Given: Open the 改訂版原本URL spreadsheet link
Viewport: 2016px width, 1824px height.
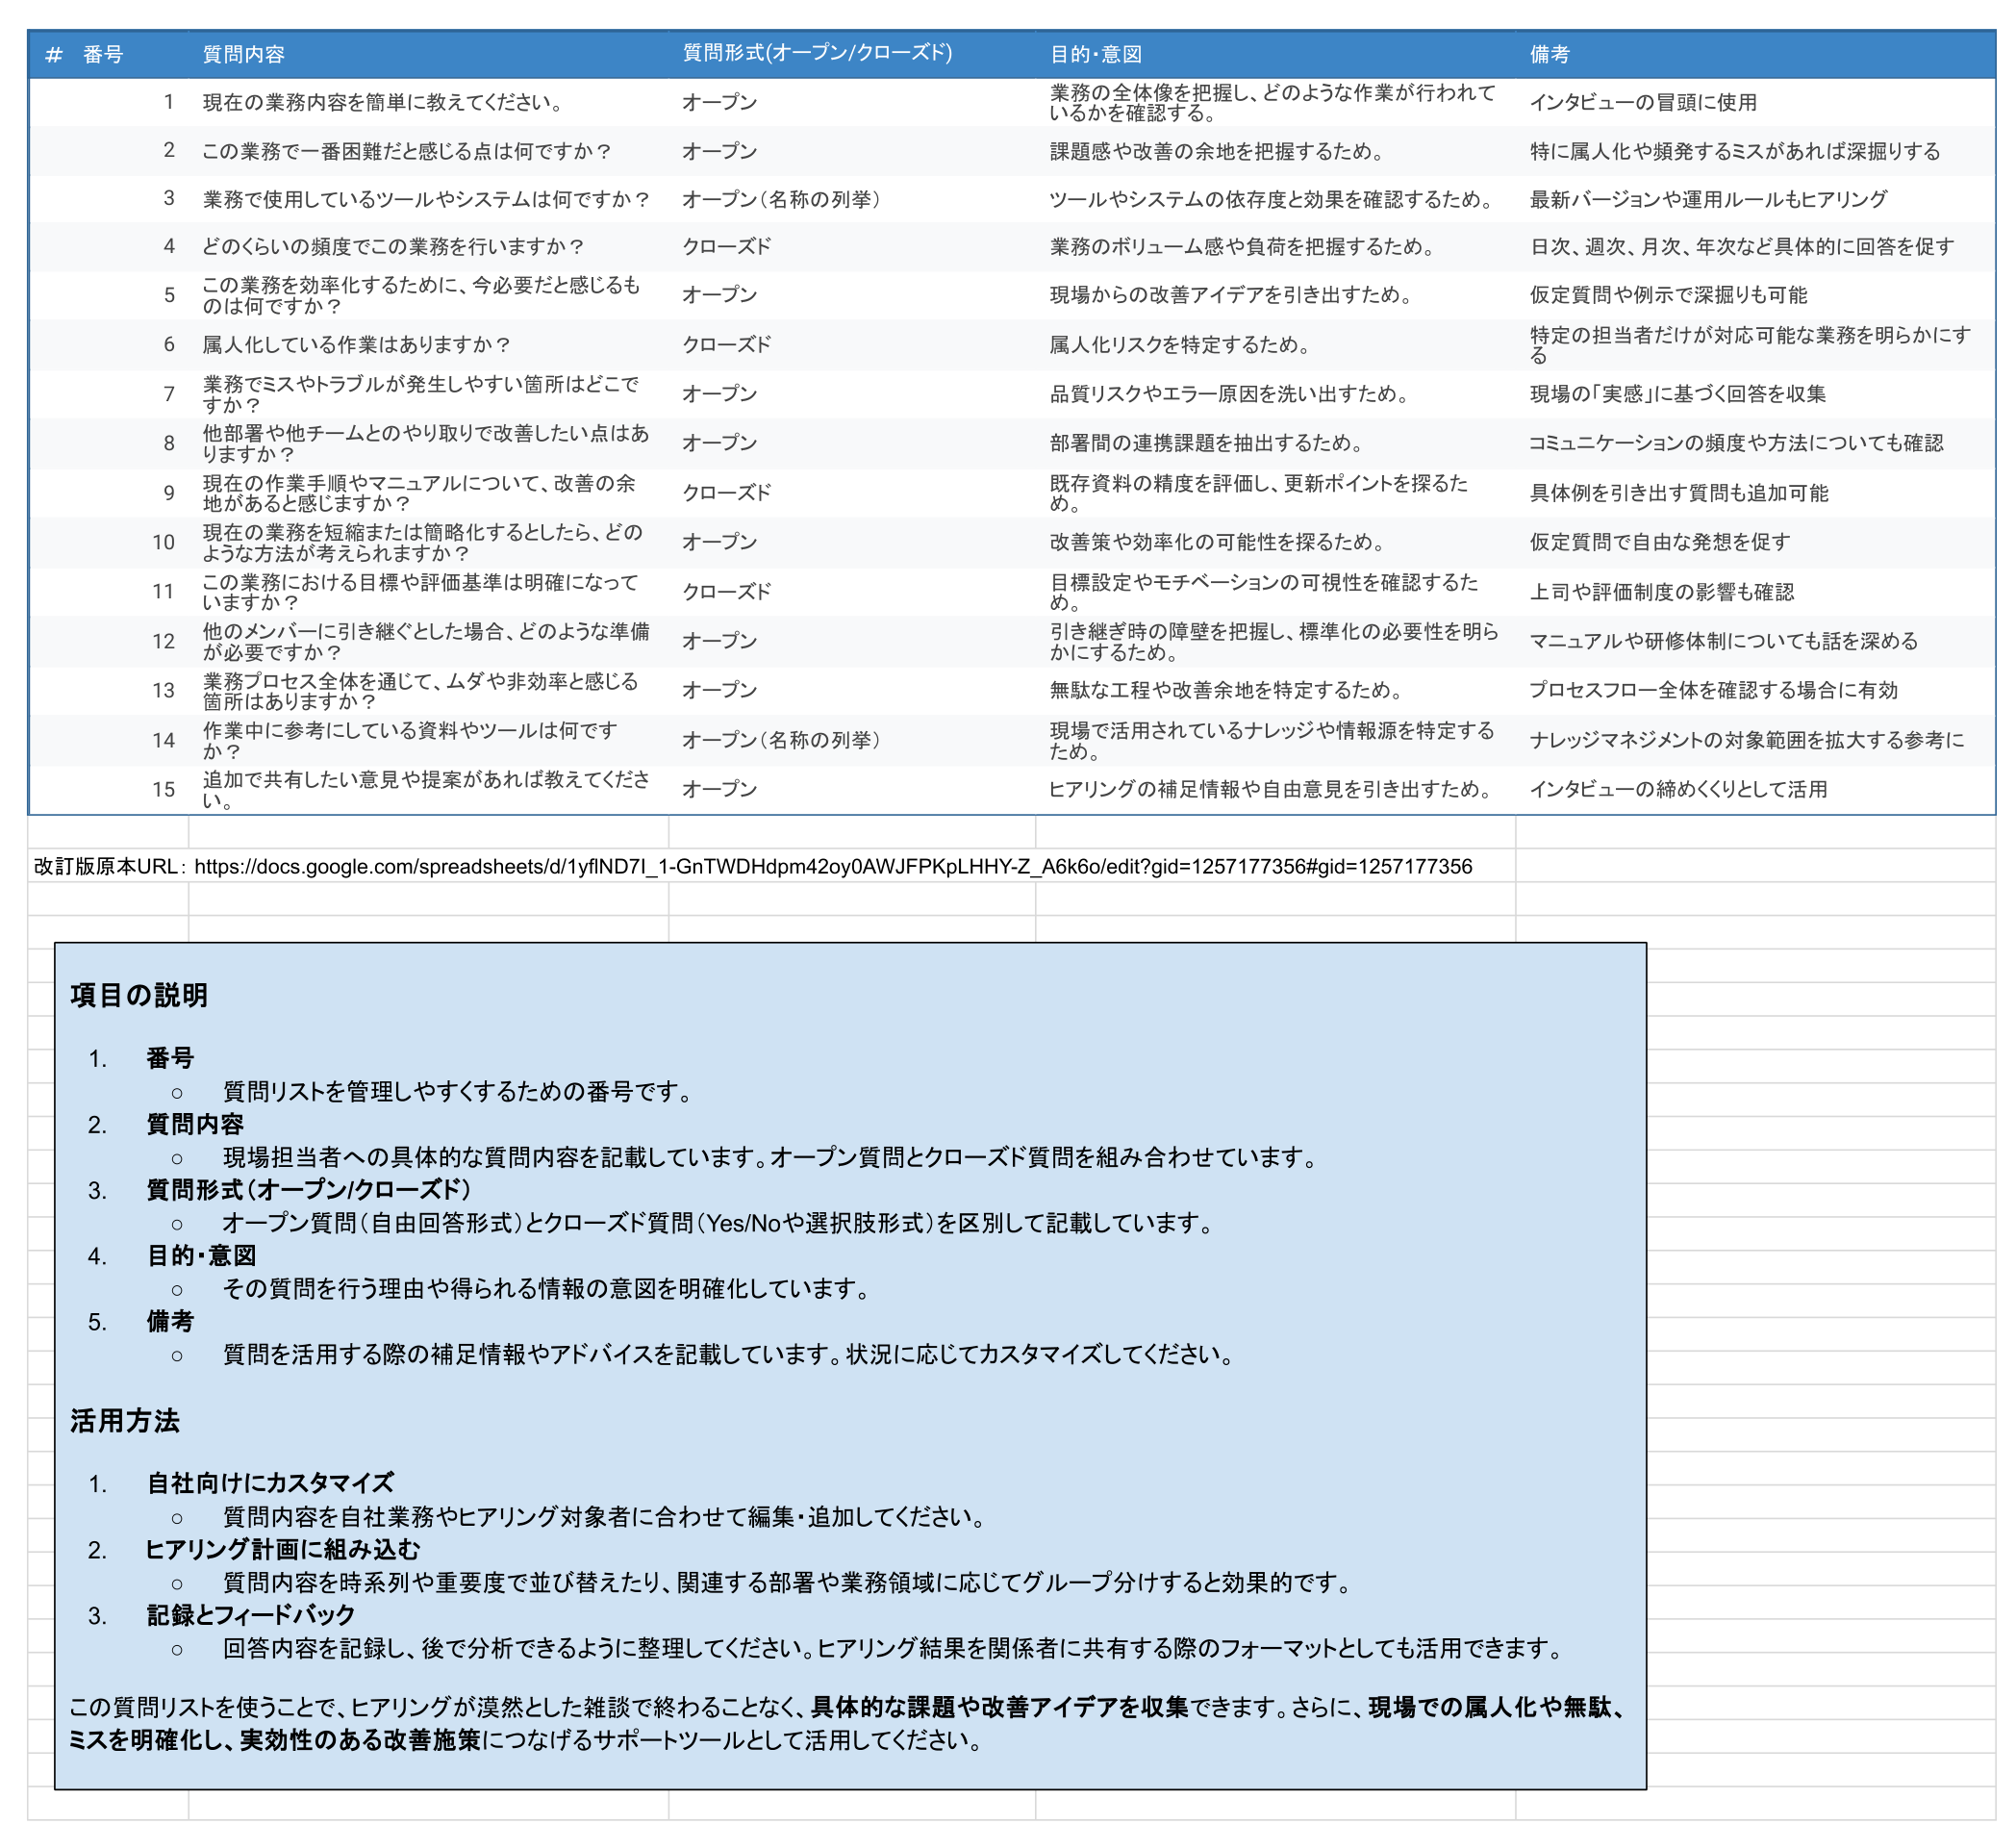Looking at the screenshot, I should 833,866.
